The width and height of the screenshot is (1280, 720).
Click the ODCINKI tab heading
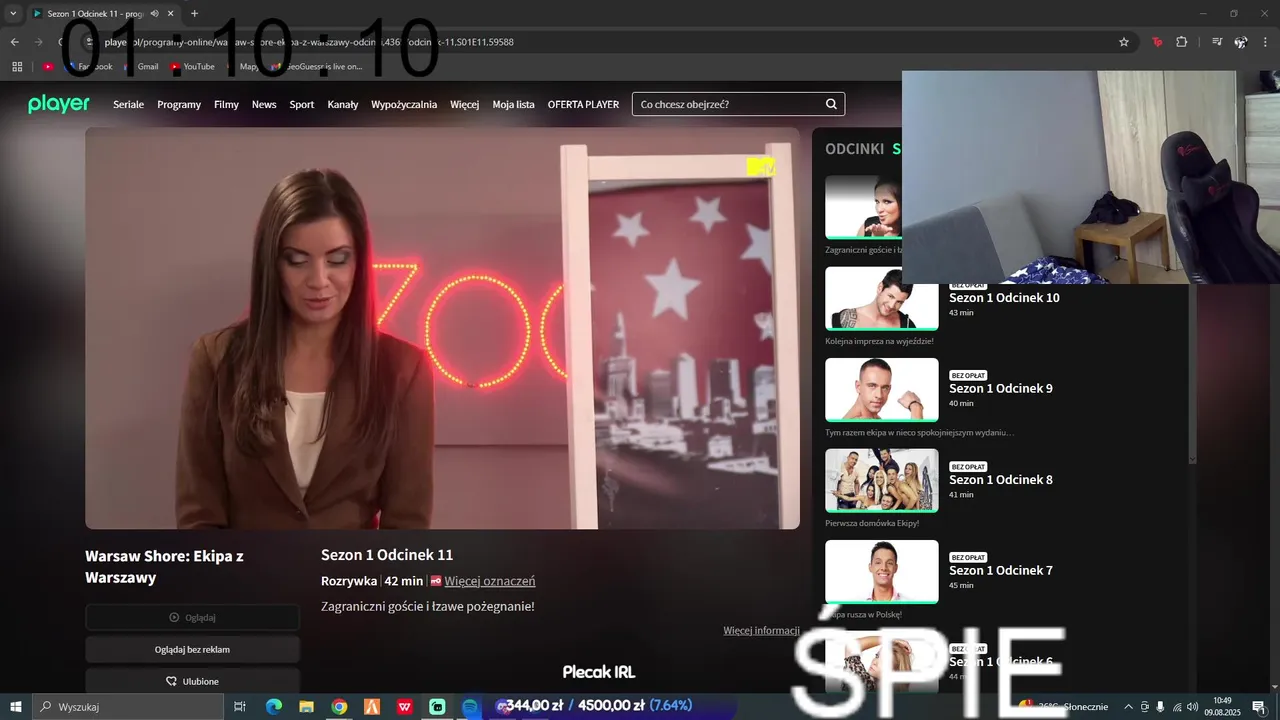pyautogui.click(x=854, y=149)
